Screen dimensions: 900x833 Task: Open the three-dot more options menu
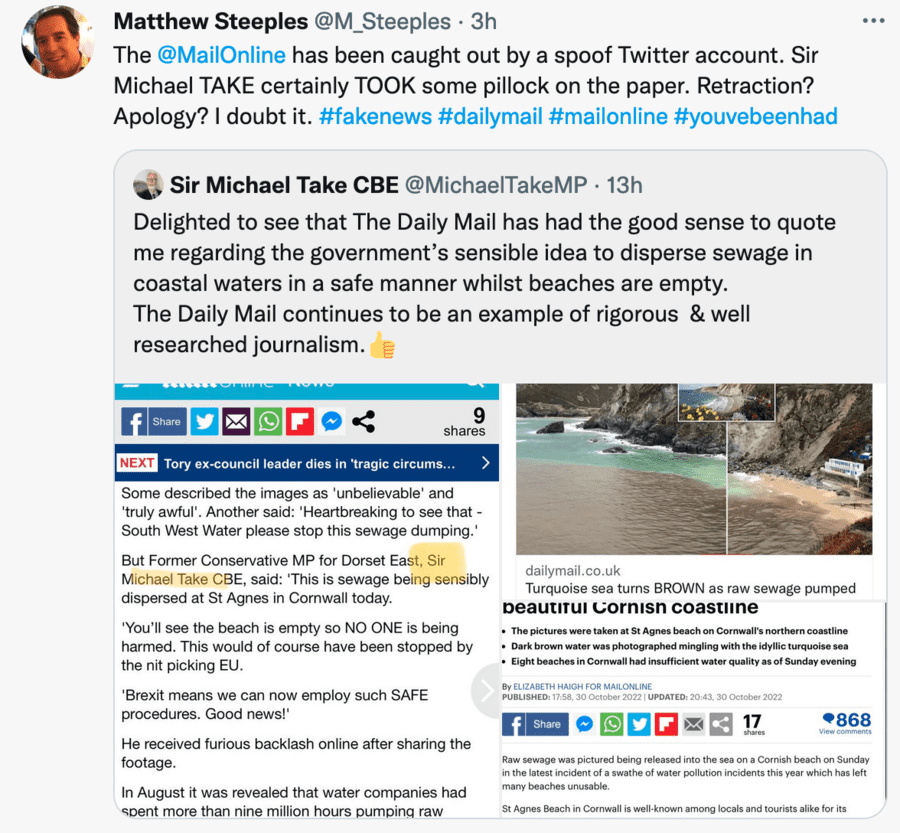coord(873,21)
